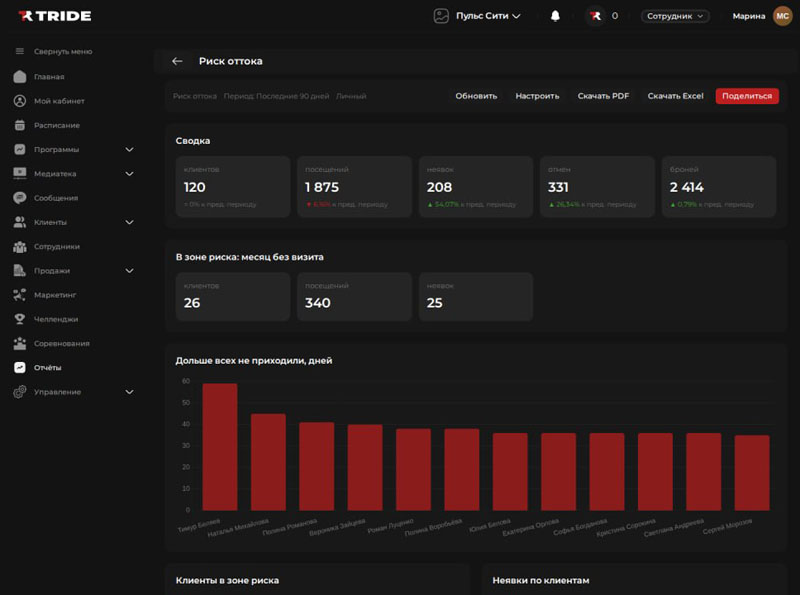
Task: Click Скачать Excel
Action: 676,96
